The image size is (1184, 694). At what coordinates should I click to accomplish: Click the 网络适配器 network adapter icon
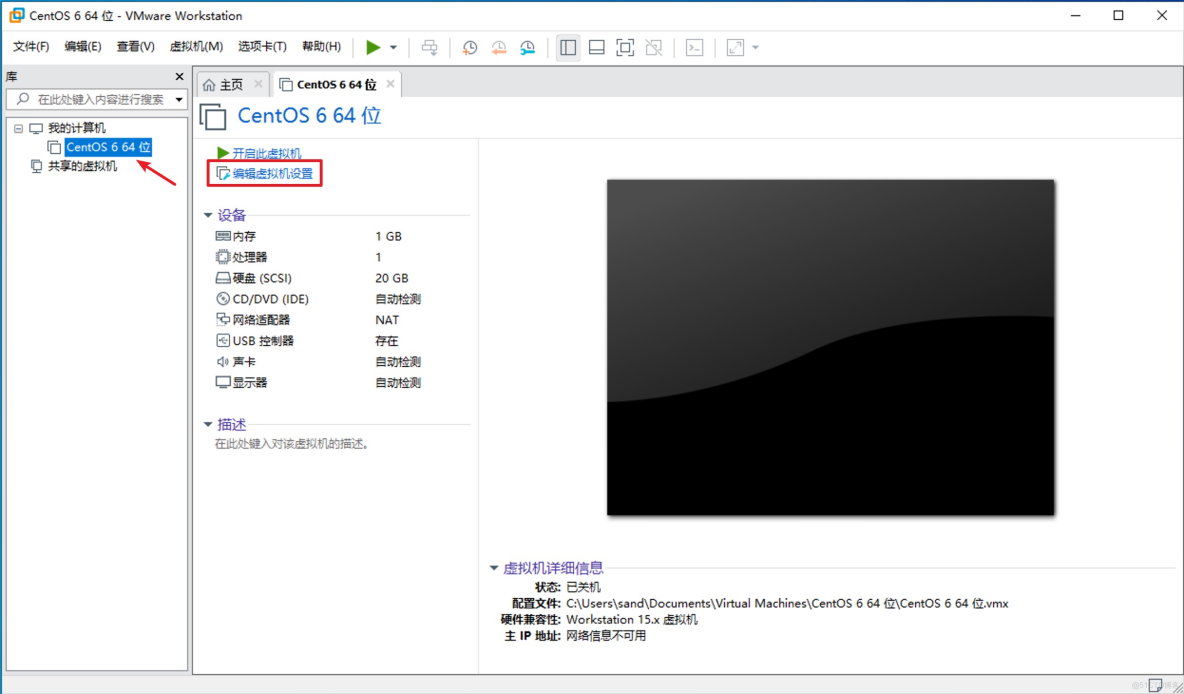(x=223, y=320)
